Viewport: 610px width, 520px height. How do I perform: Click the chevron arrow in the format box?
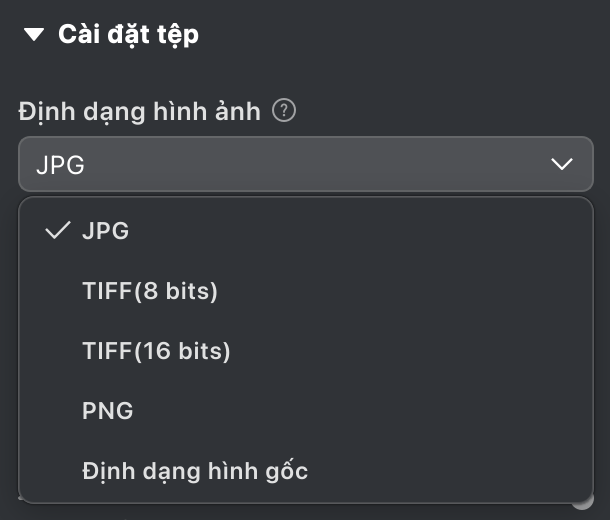click(x=562, y=165)
